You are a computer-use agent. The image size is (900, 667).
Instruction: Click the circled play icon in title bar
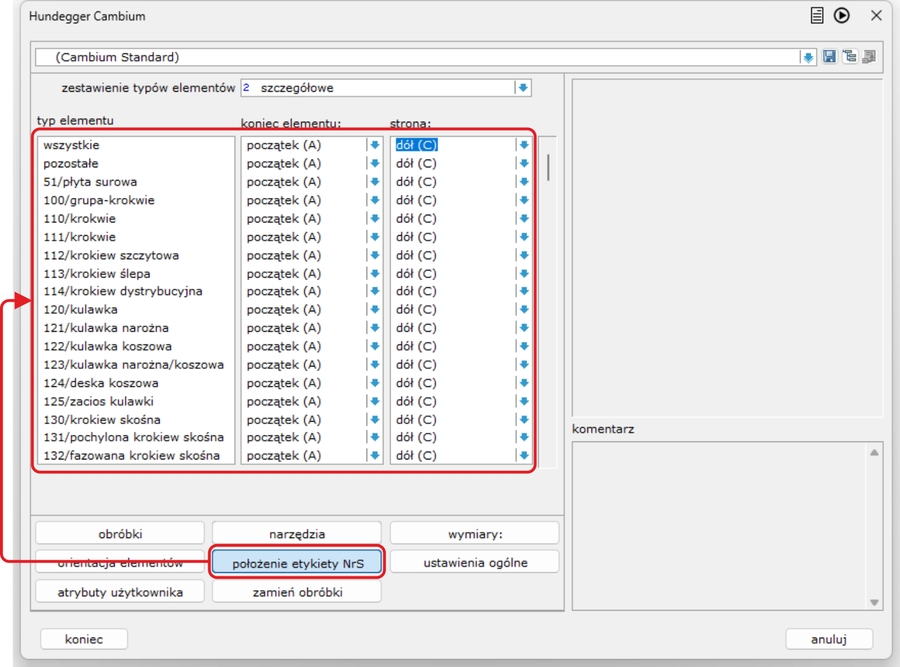pos(842,15)
